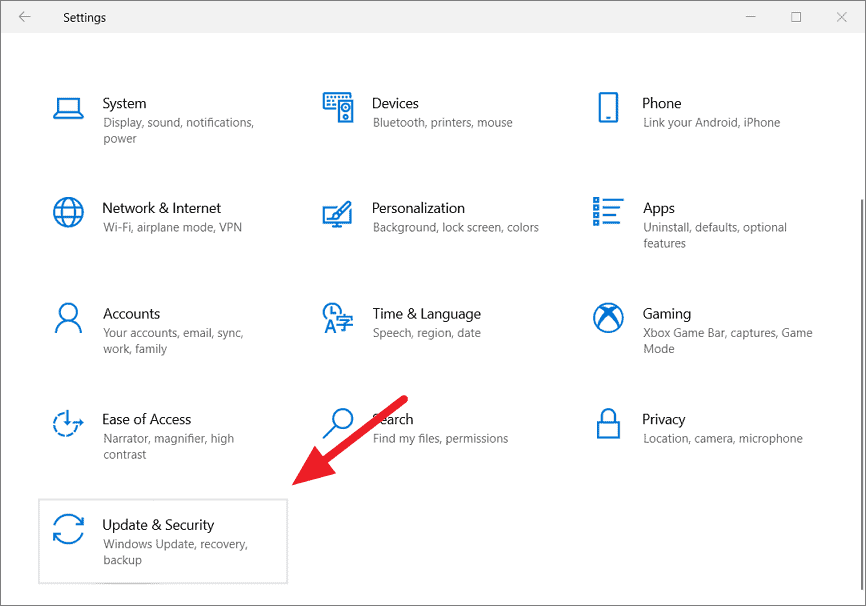Click the Gaming Xbox icon
This screenshot has height=606, width=866.
pos(608,318)
